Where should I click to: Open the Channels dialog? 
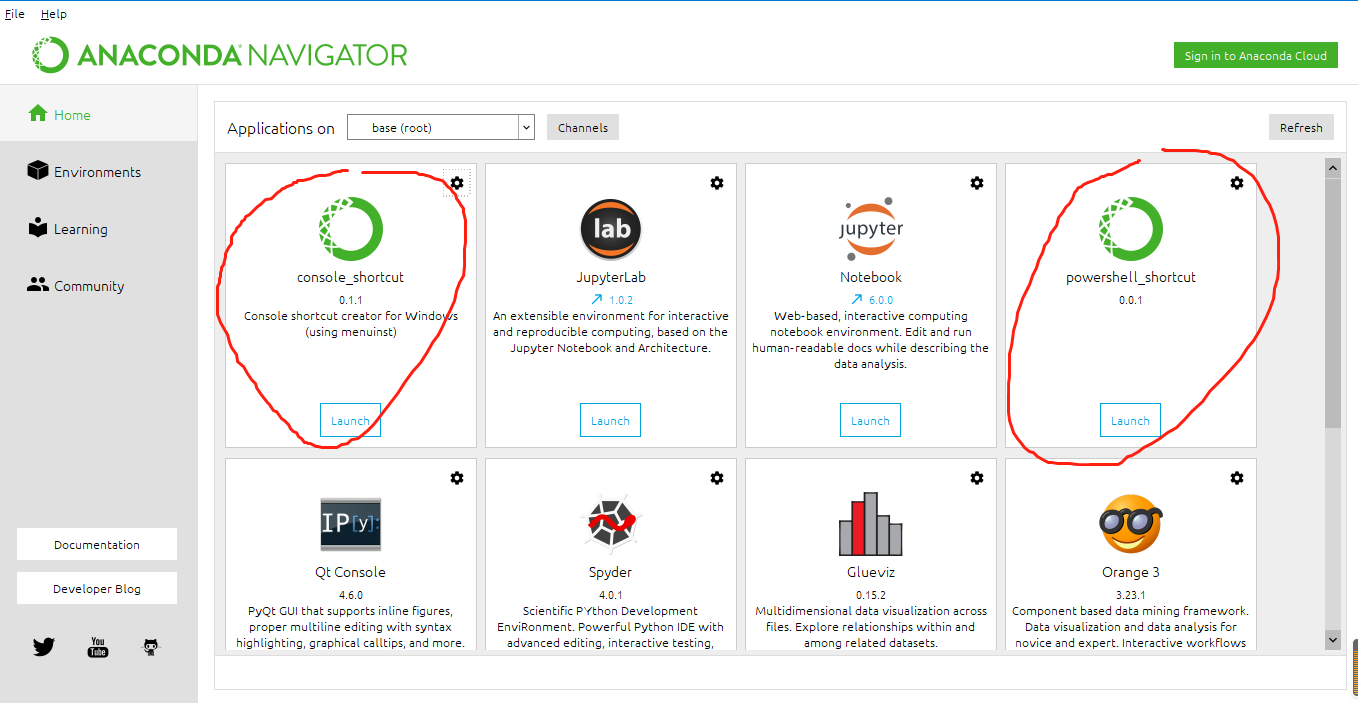coord(583,127)
